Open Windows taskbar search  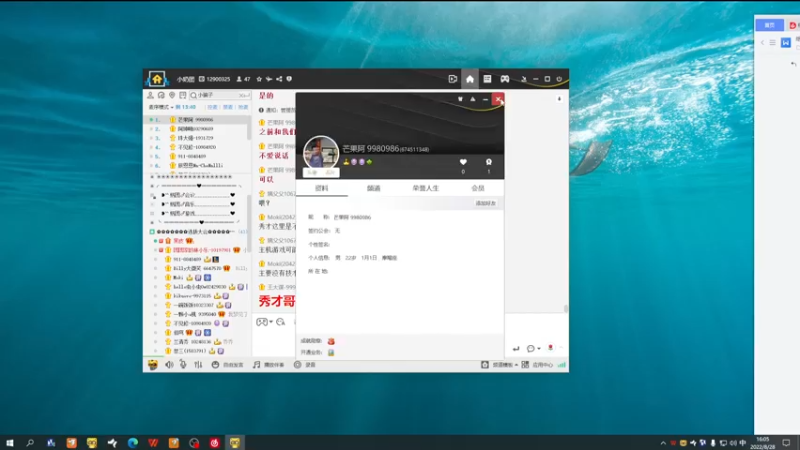pyautogui.click(x=30, y=443)
